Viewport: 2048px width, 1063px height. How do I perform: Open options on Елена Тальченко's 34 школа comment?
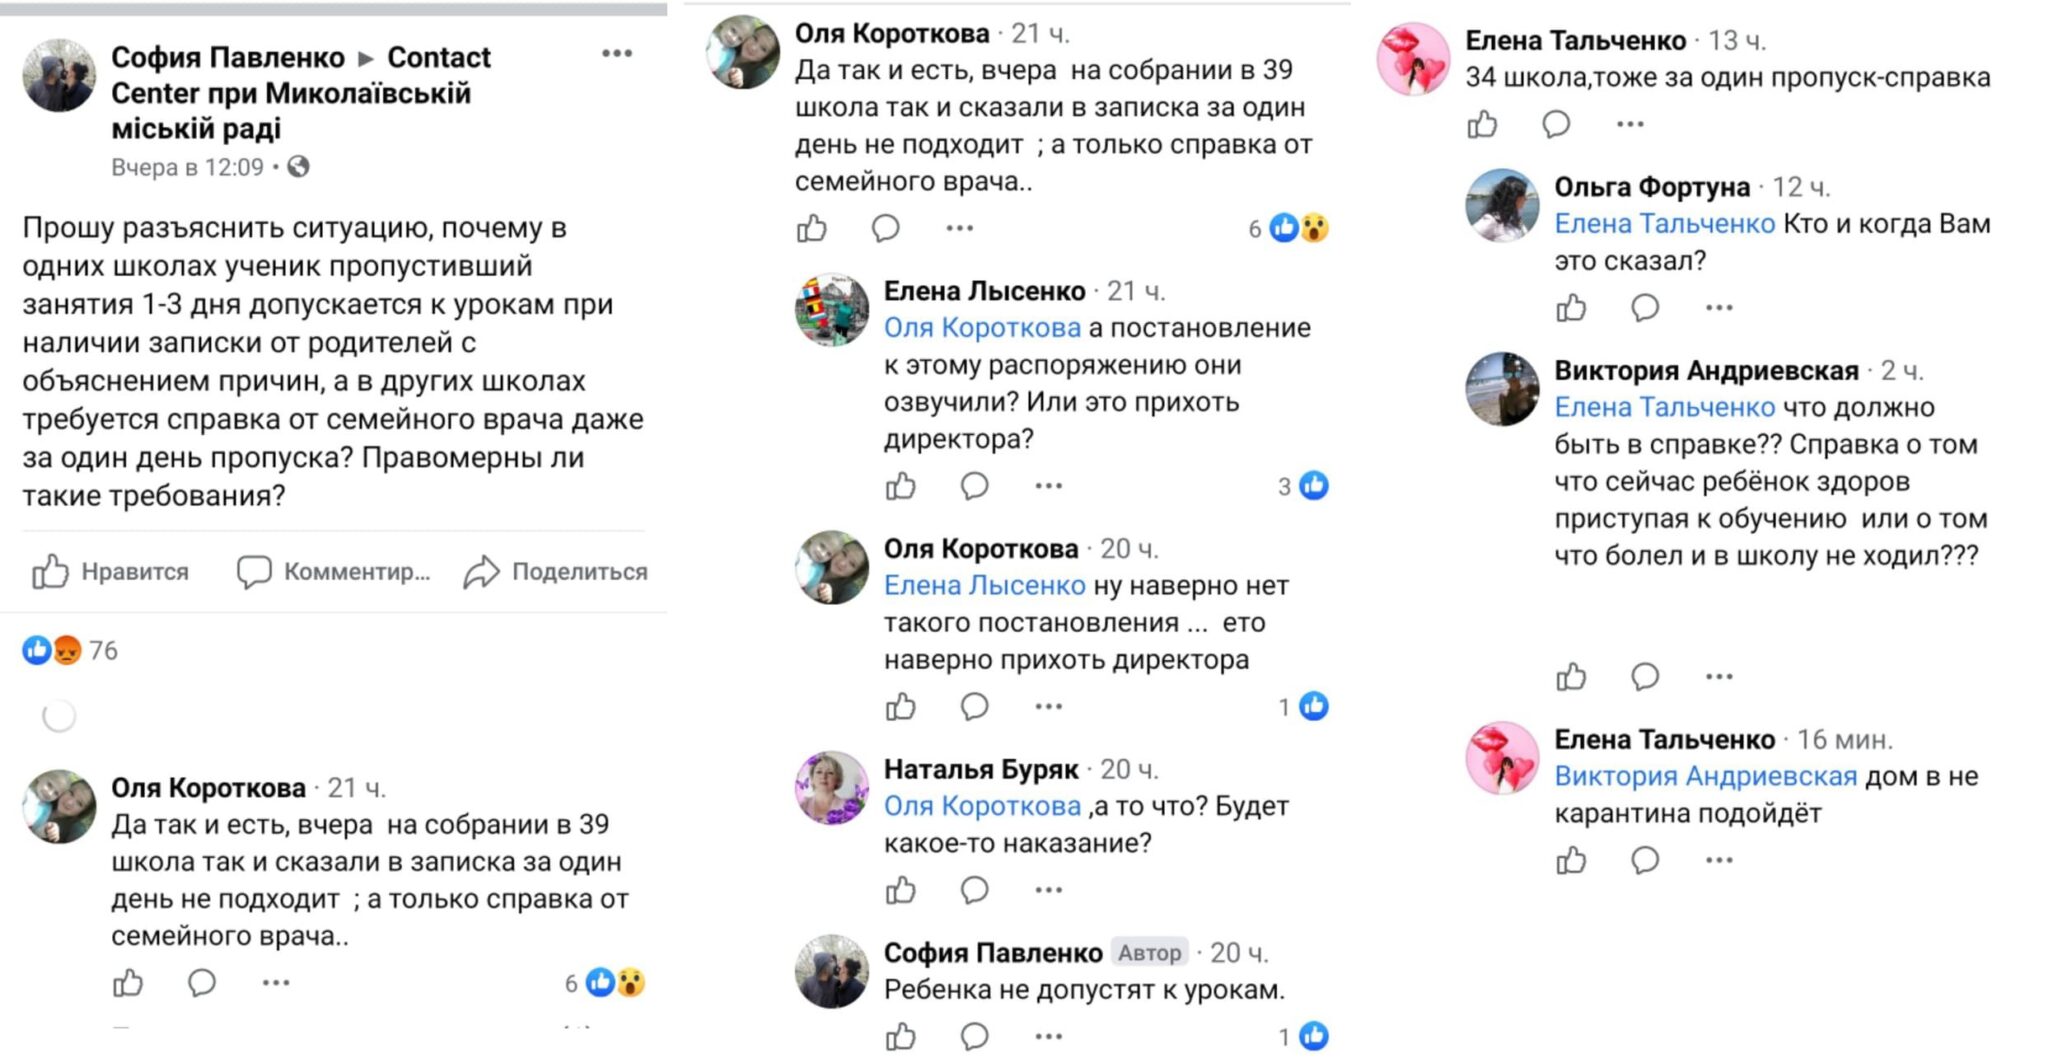pyautogui.click(x=1630, y=125)
